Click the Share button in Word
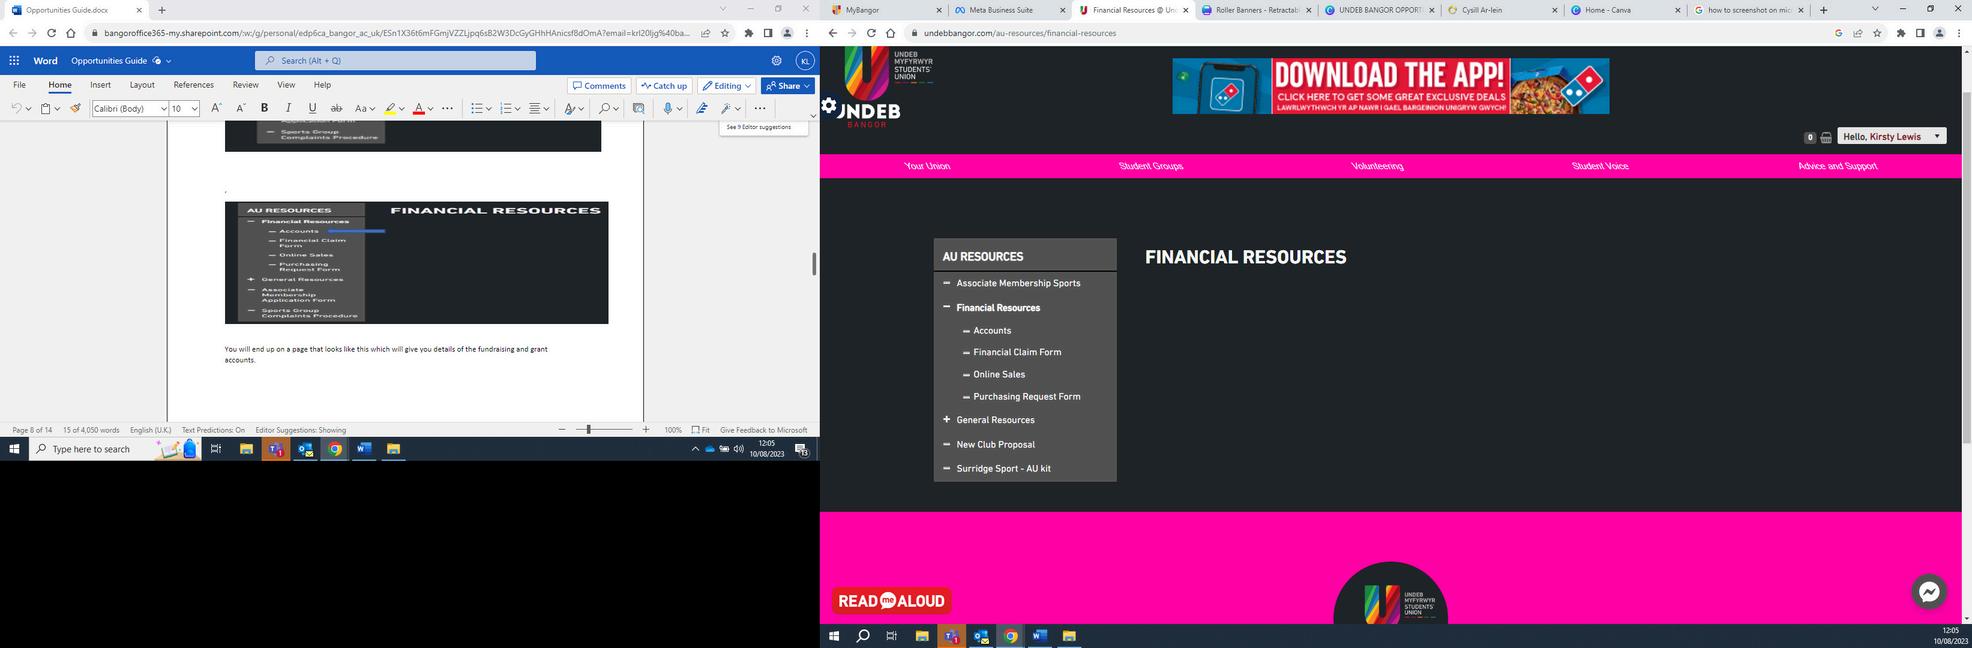 (x=788, y=86)
